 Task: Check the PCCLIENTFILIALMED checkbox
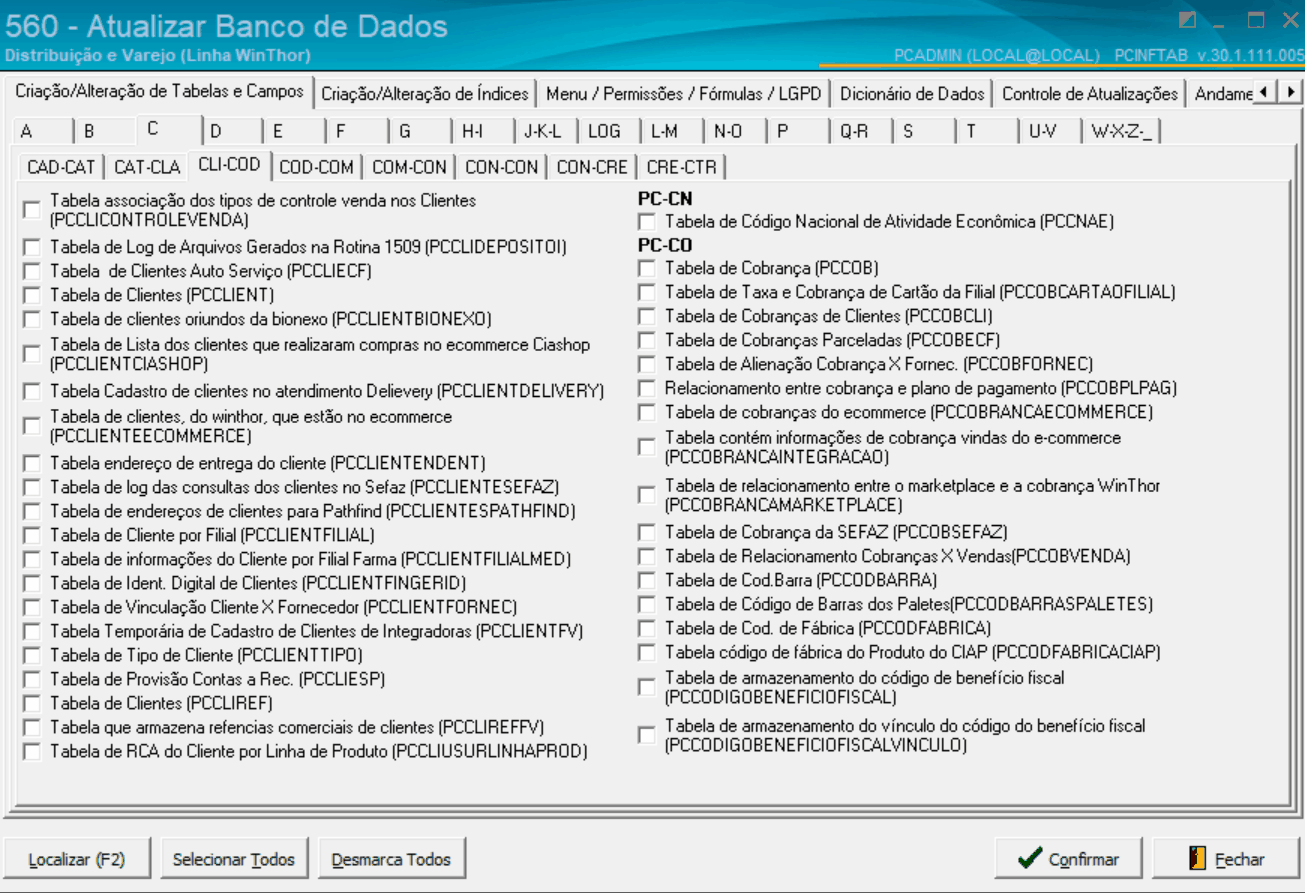pyautogui.click(x=32, y=559)
